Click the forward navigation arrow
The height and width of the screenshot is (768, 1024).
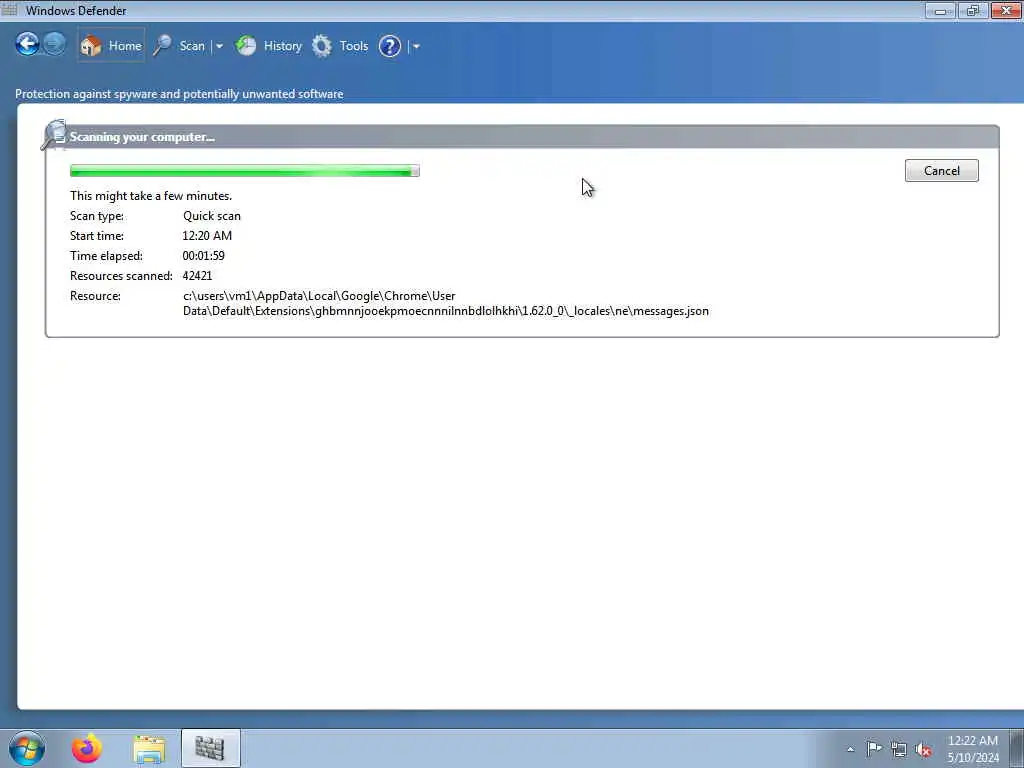(x=55, y=44)
